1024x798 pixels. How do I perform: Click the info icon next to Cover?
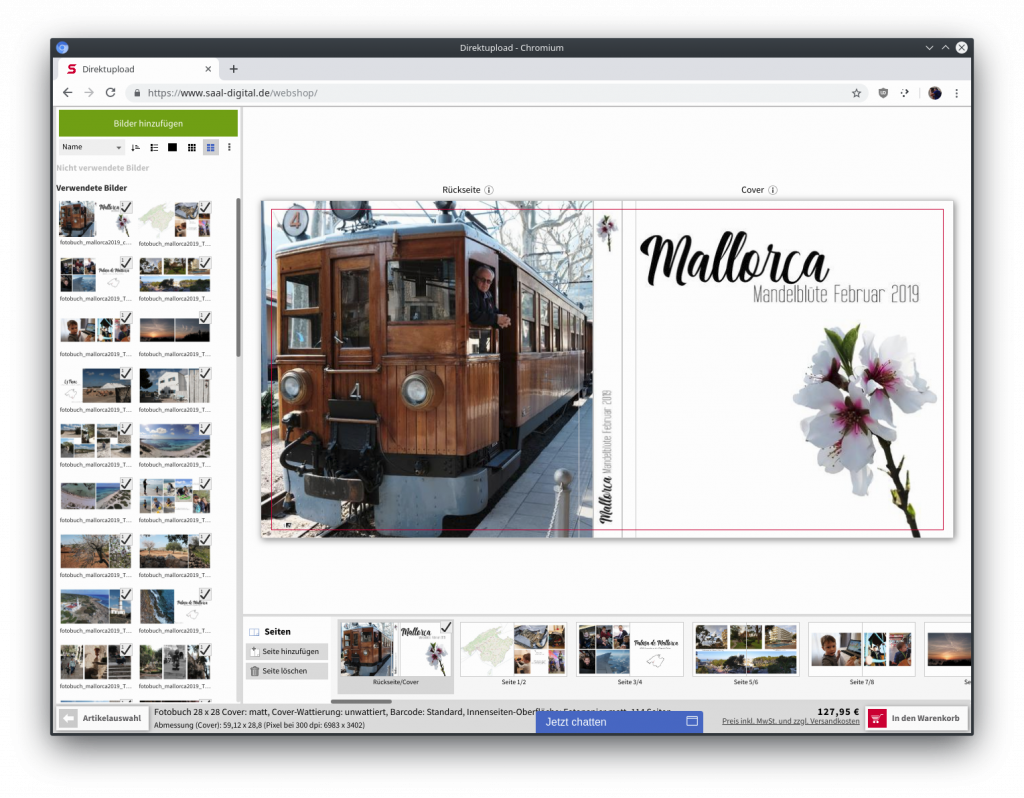[773, 190]
